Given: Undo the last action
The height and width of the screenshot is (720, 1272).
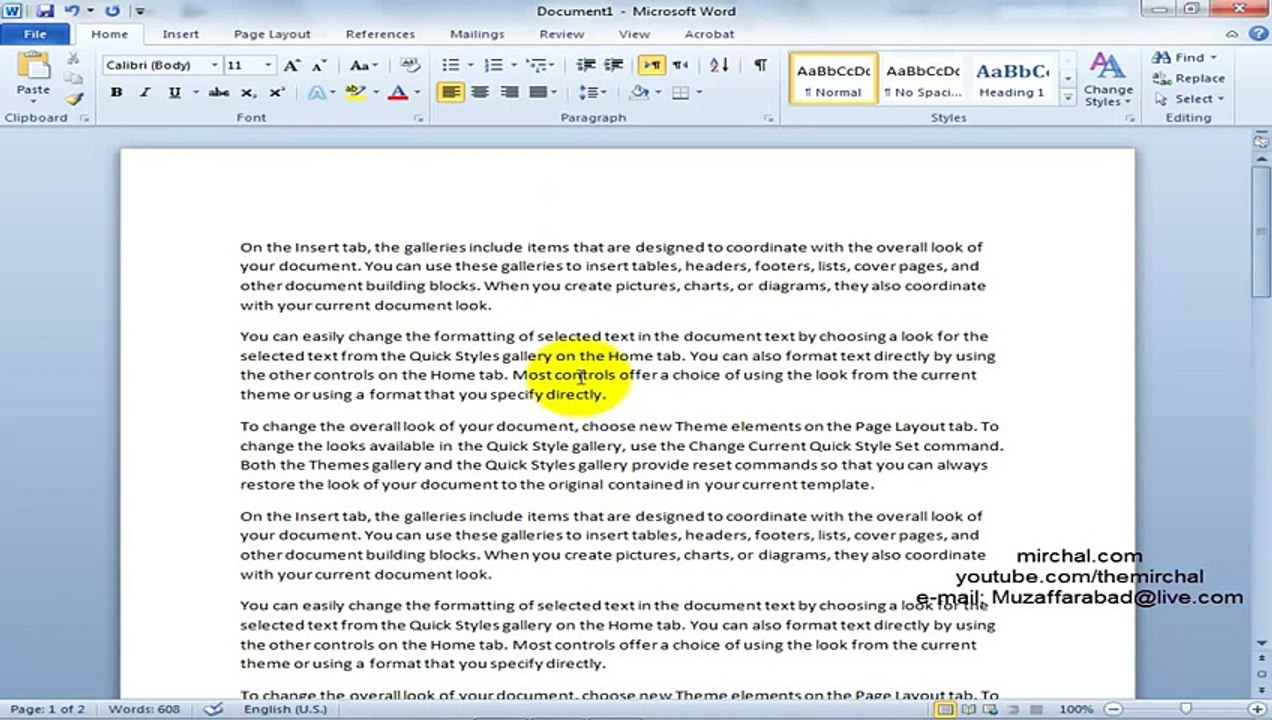Looking at the screenshot, I should click(x=72, y=11).
